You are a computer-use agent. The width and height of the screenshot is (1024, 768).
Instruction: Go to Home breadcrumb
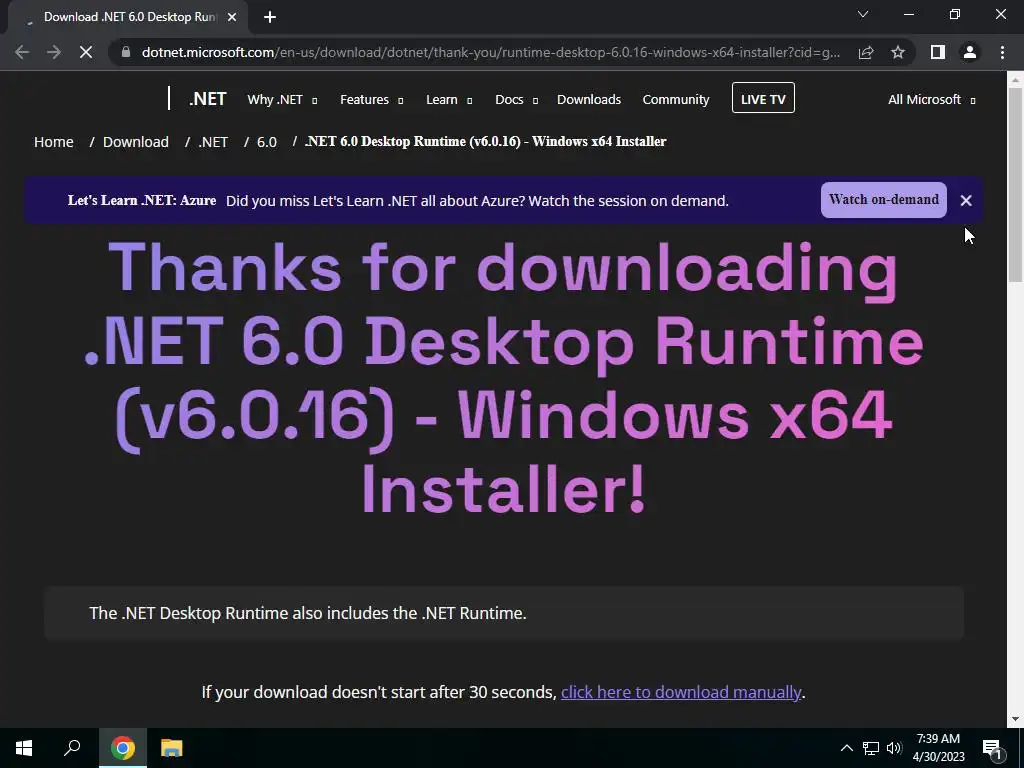(x=54, y=142)
